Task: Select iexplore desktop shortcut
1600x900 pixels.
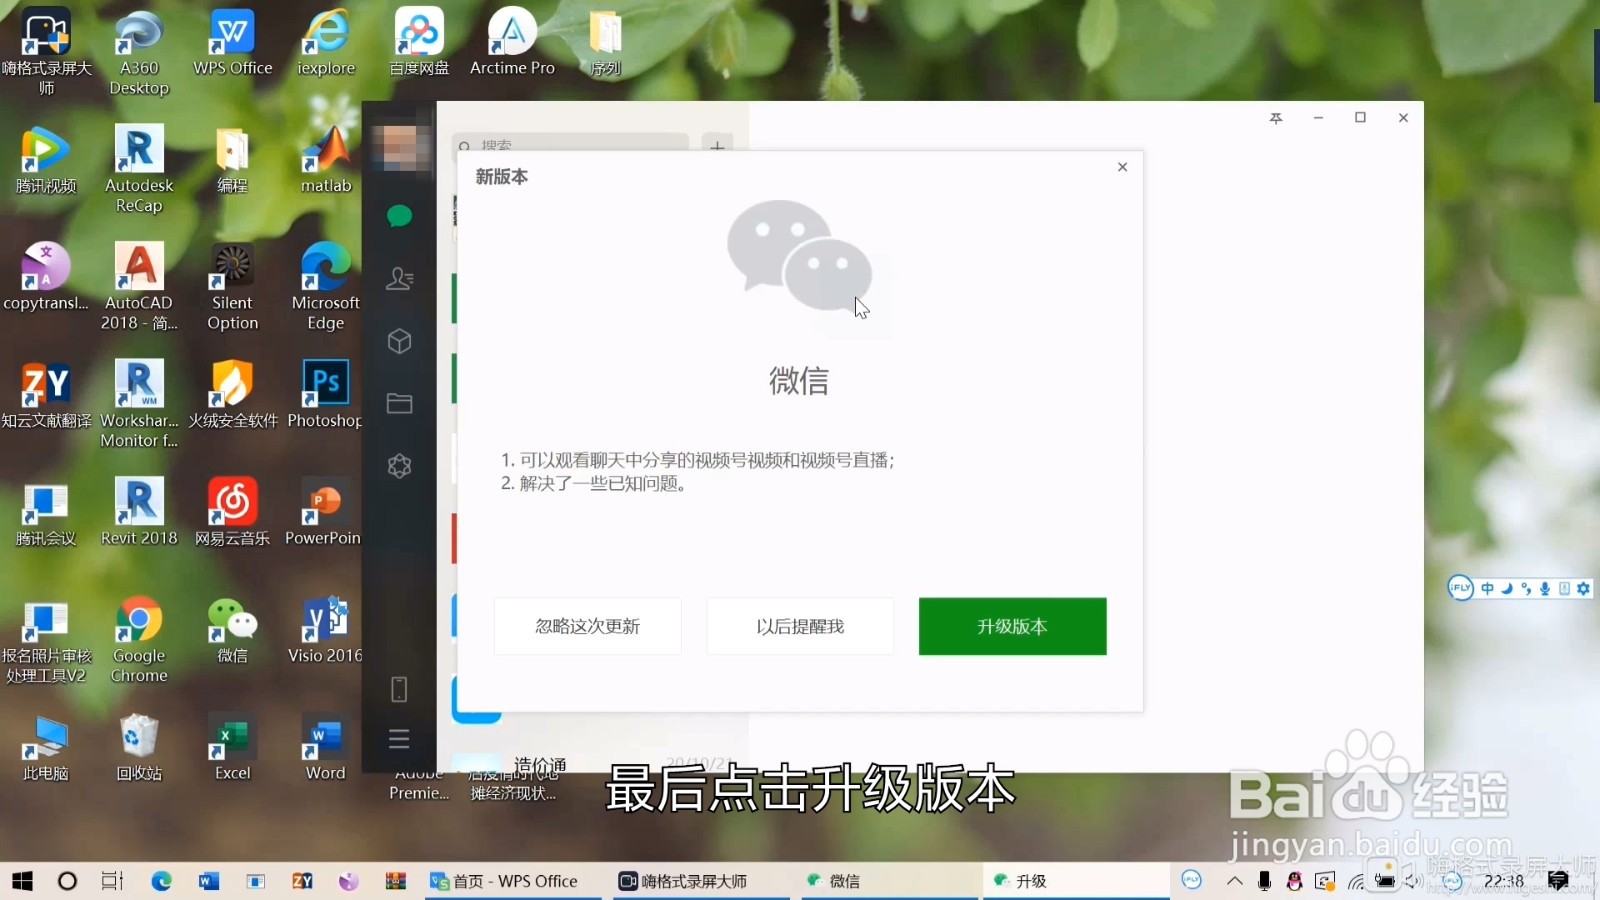Action: tap(326, 43)
